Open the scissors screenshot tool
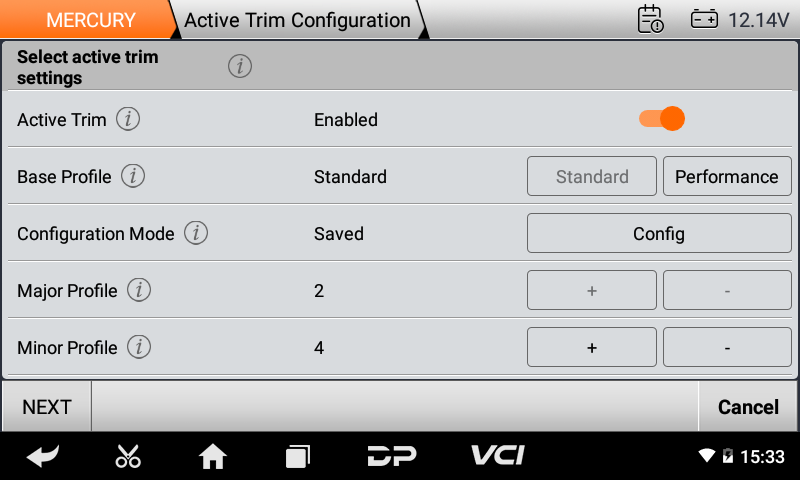Image resolution: width=800 pixels, height=480 pixels. 128,457
